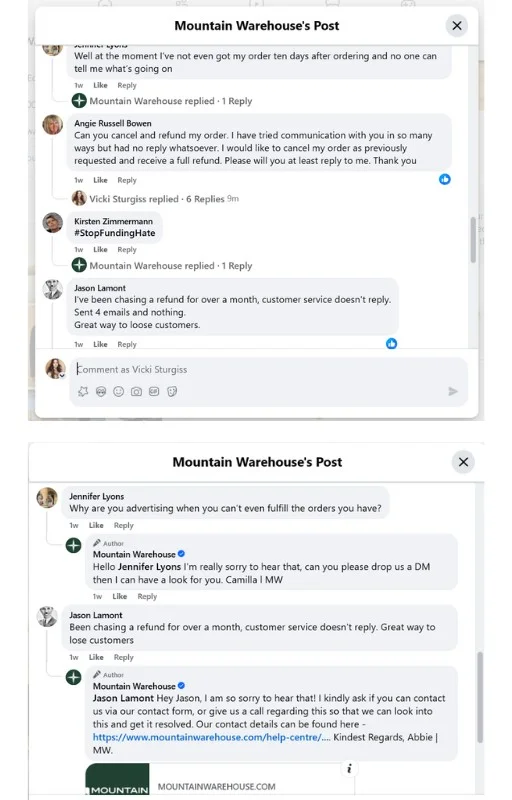Click the send arrow icon

coord(453,391)
